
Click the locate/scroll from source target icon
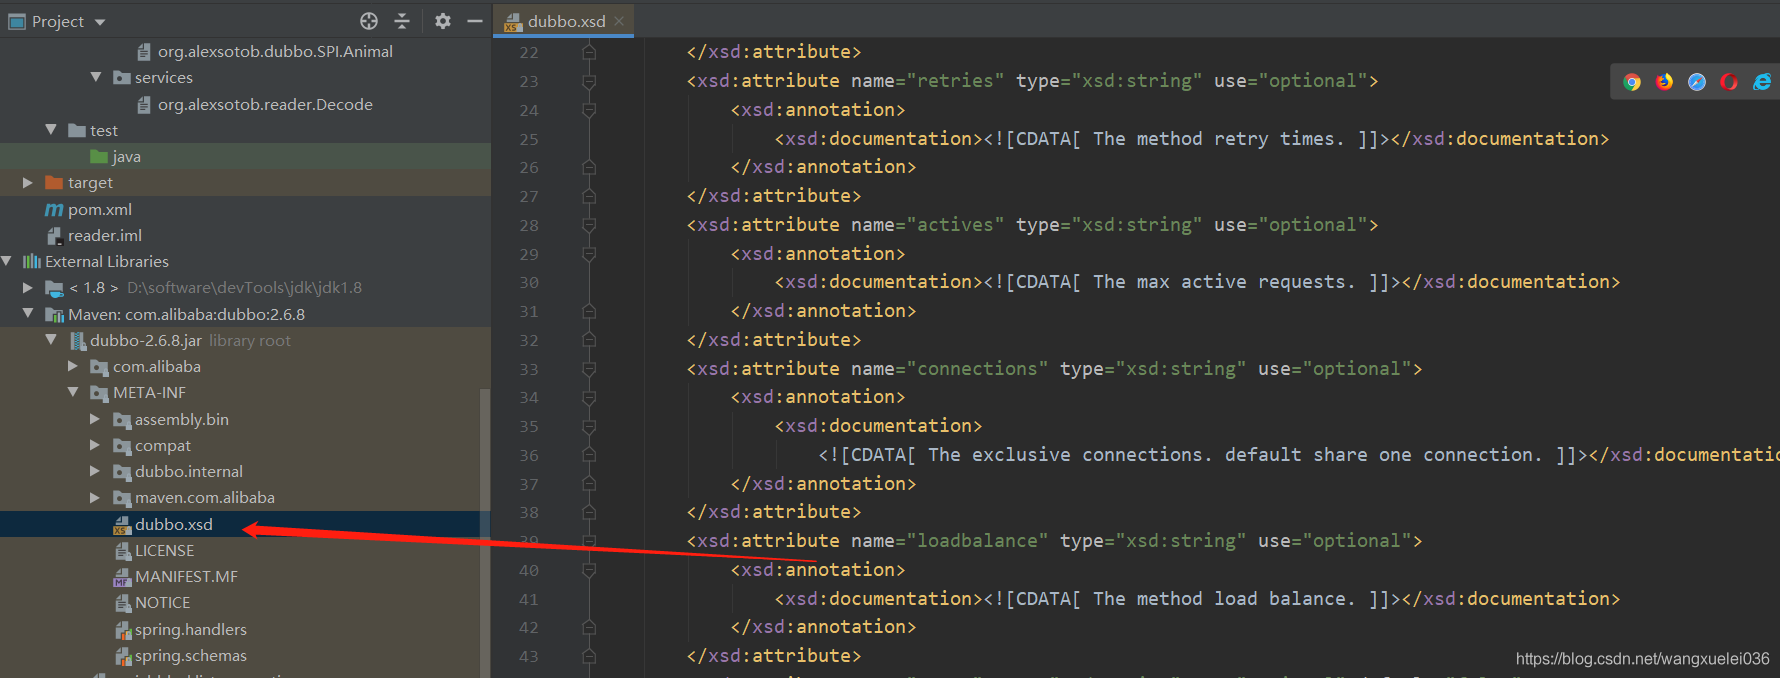click(369, 21)
